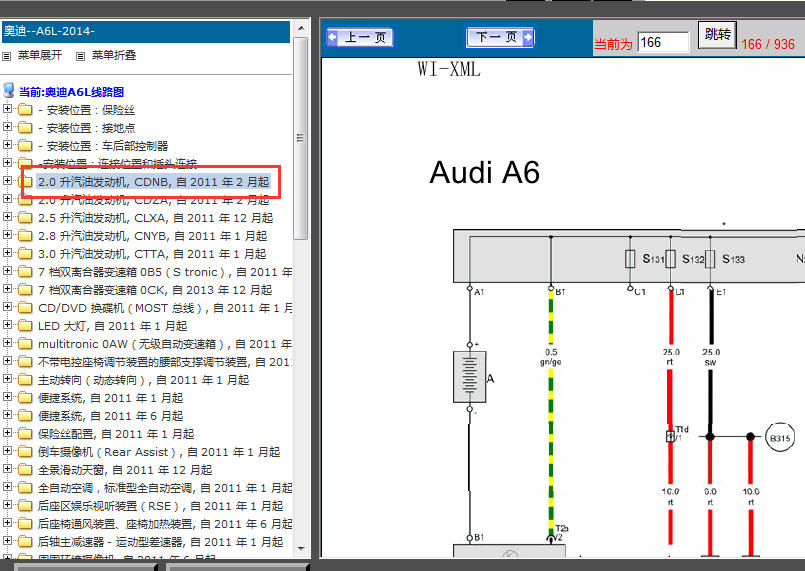Click folder icon for multitronic 0AW

pyautogui.click(x=25, y=343)
